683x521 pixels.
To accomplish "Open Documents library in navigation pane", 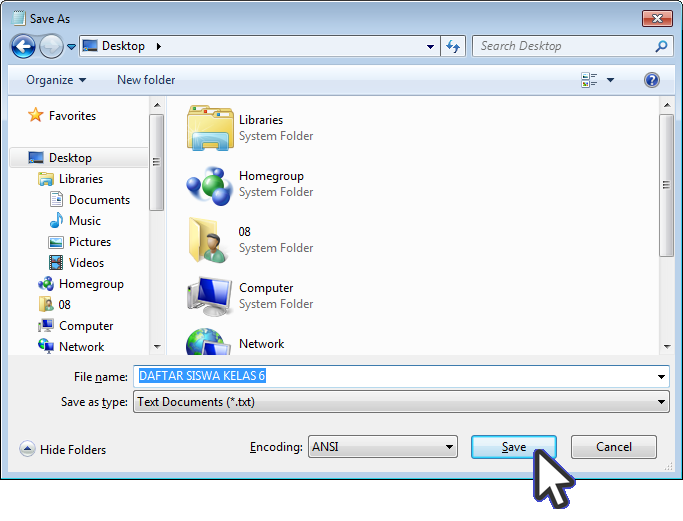I will click(x=90, y=200).
